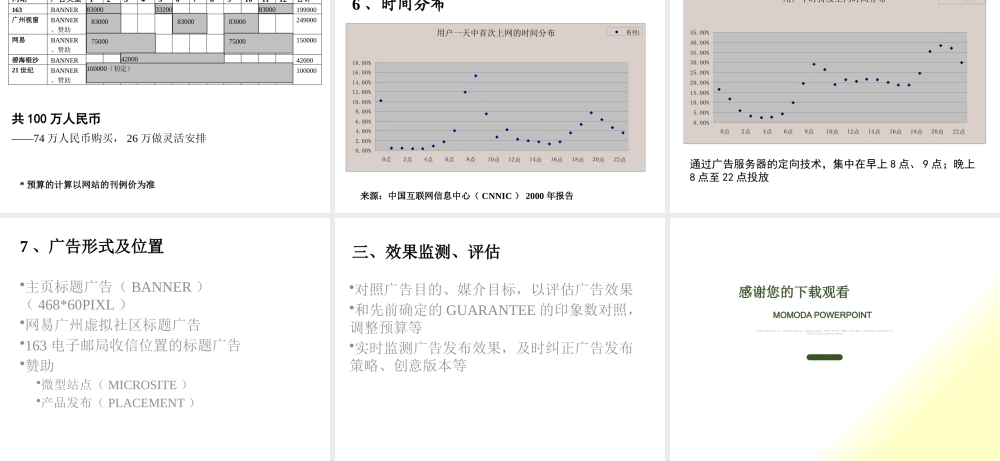Screen dimensions: 1000x461
Task: Click the 共 100 万人民币 heading
Action: coord(56,119)
